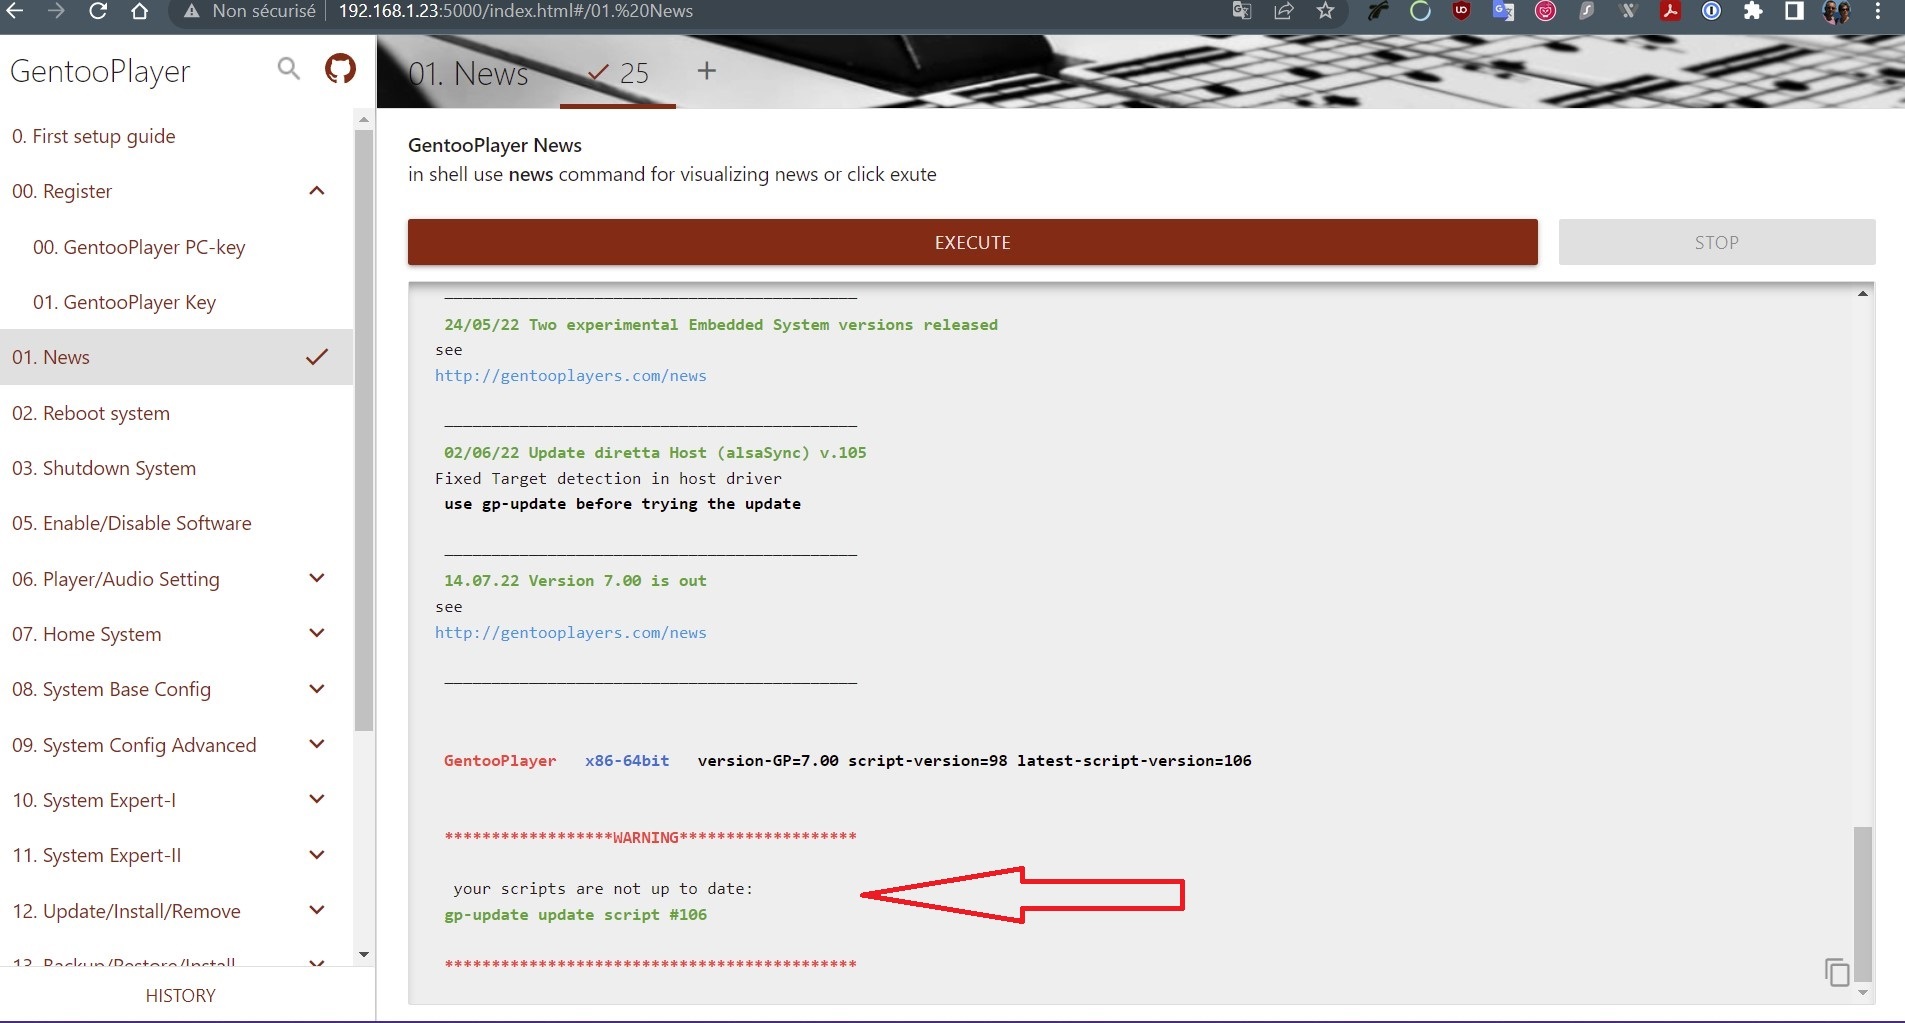This screenshot has height=1023, width=1905.
Task: Run the news command with EXECUTE
Action: (972, 242)
